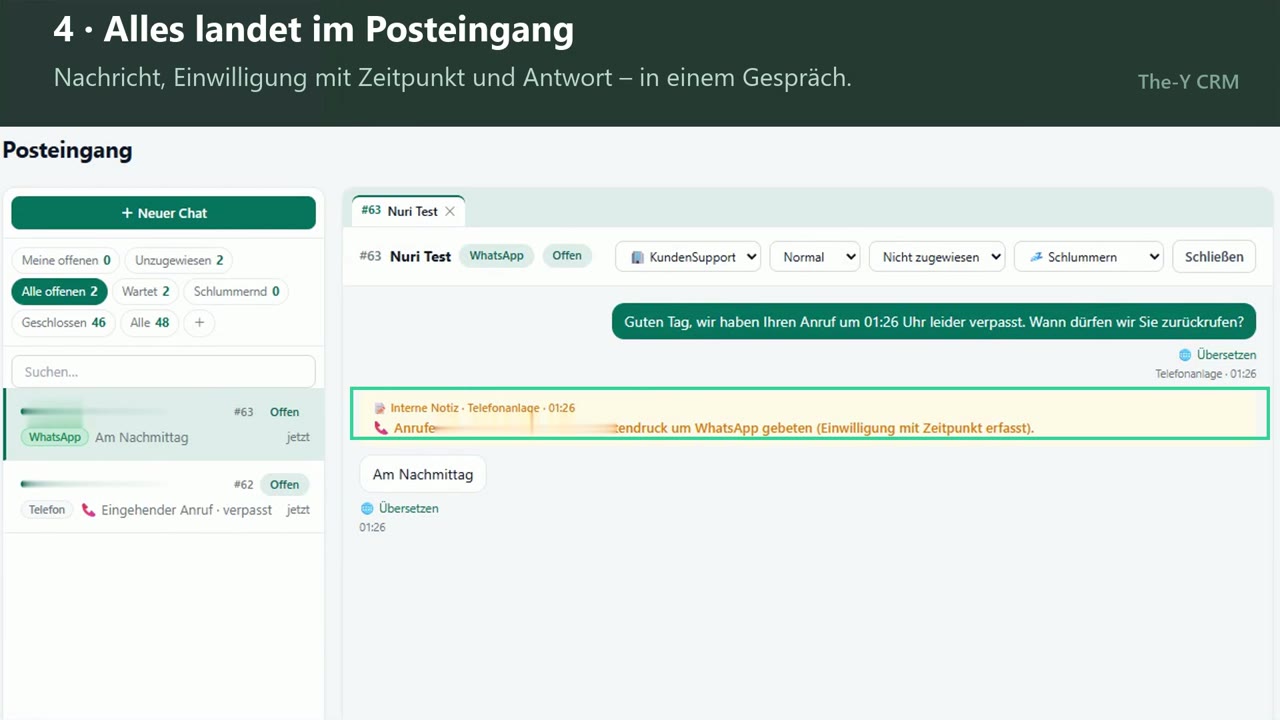Click globe icon beside upper Übersetzen
This screenshot has width=1280, height=720.
(x=1185, y=355)
